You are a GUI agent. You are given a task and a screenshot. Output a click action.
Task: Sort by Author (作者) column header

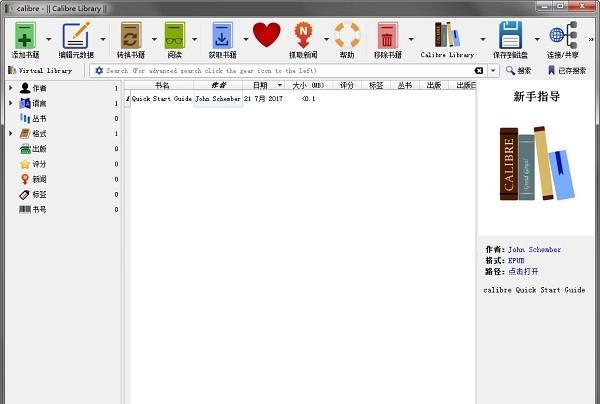click(218, 85)
